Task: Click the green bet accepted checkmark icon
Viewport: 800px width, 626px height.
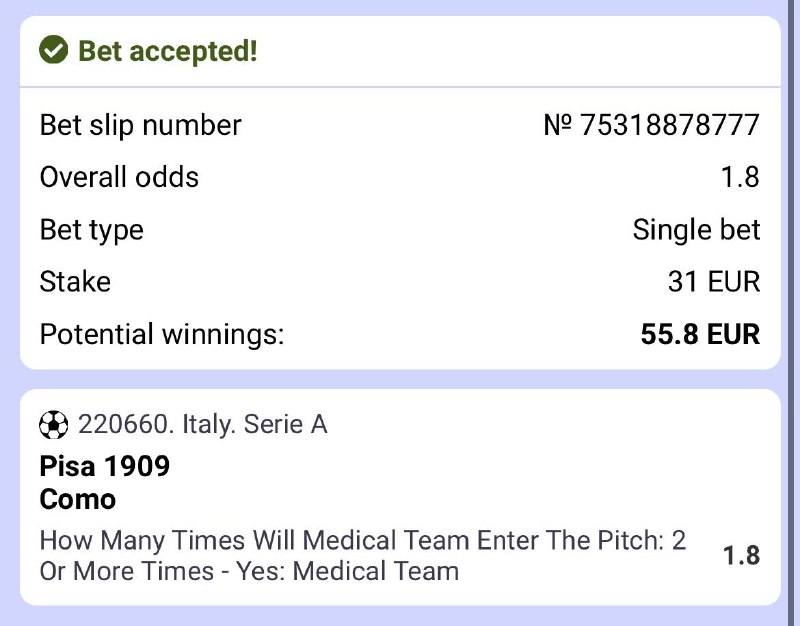Action: tap(53, 51)
